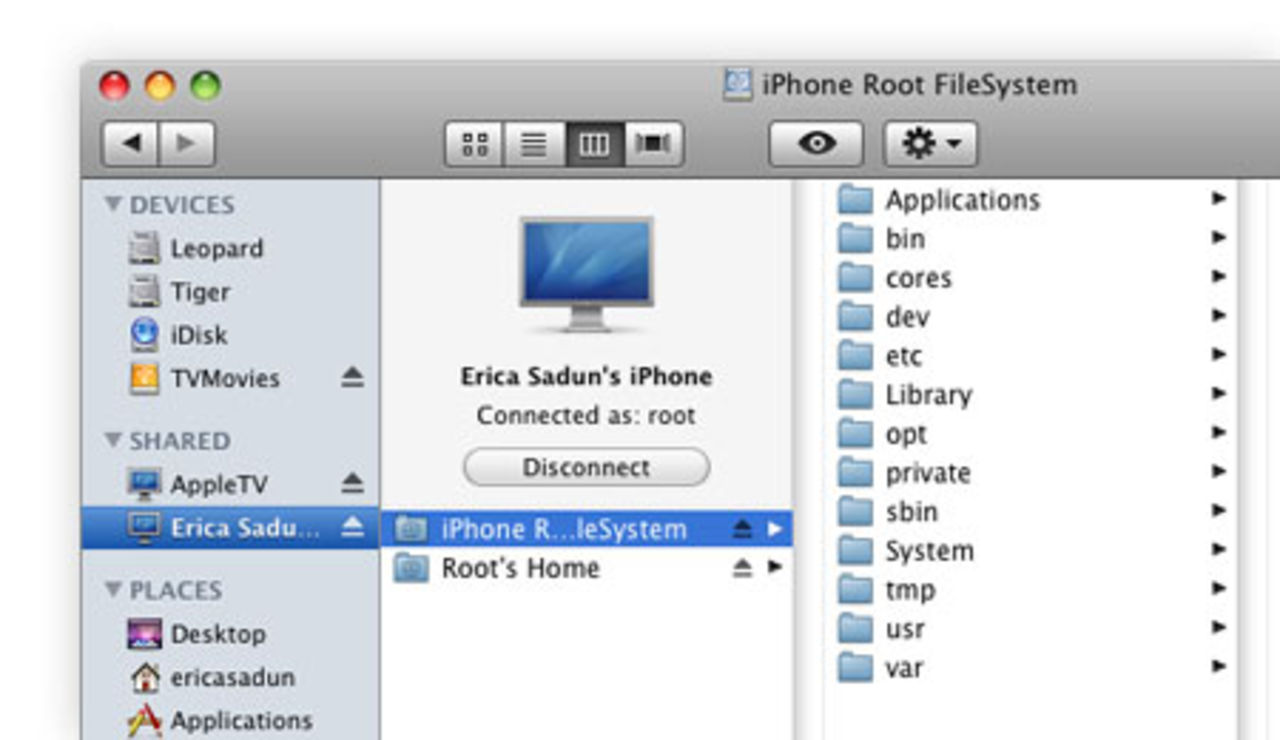
Task: Switch to icon view
Action: click(474, 143)
